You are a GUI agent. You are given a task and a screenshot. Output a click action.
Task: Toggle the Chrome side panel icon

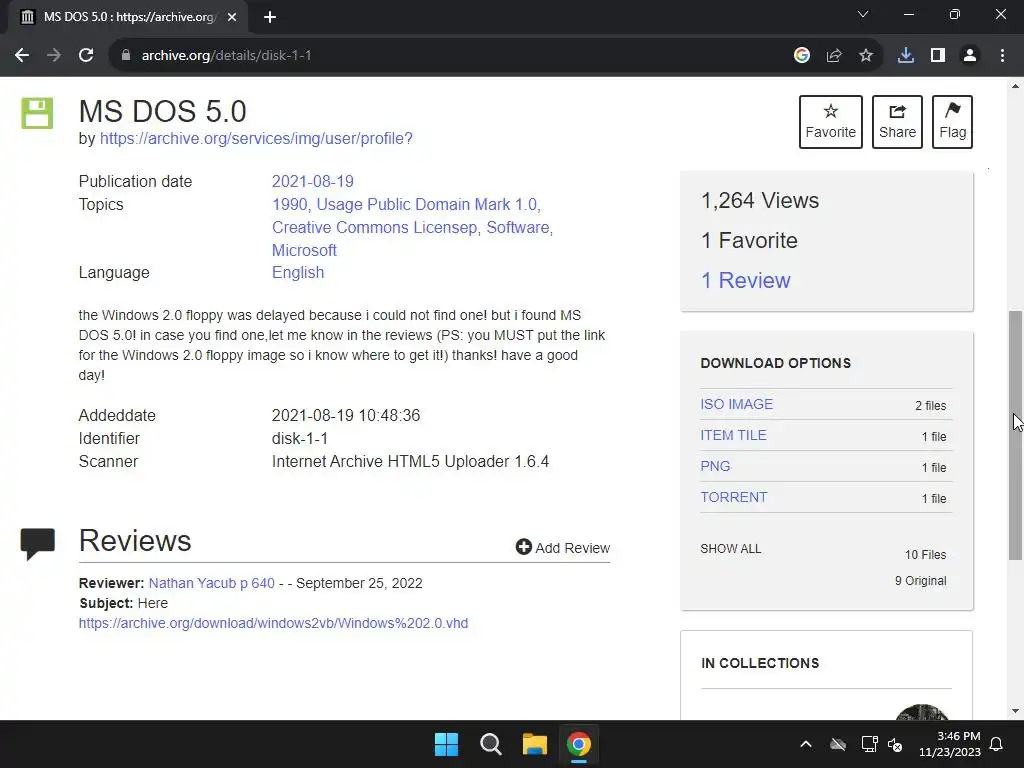pos(938,56)
